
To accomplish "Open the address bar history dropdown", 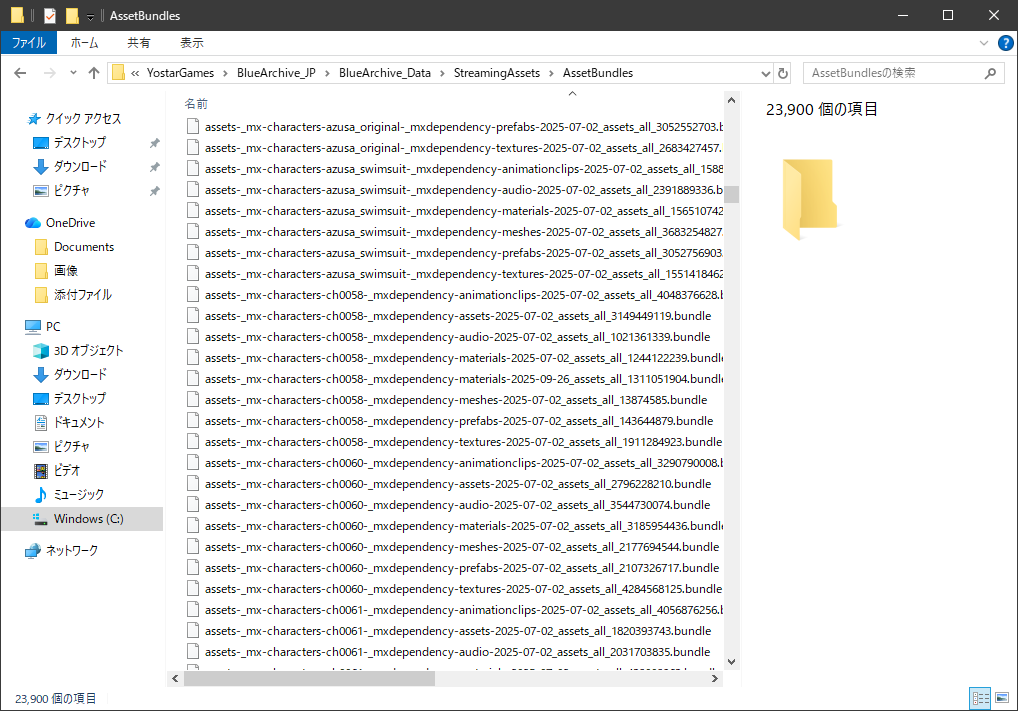I will [x=765, y=73].
